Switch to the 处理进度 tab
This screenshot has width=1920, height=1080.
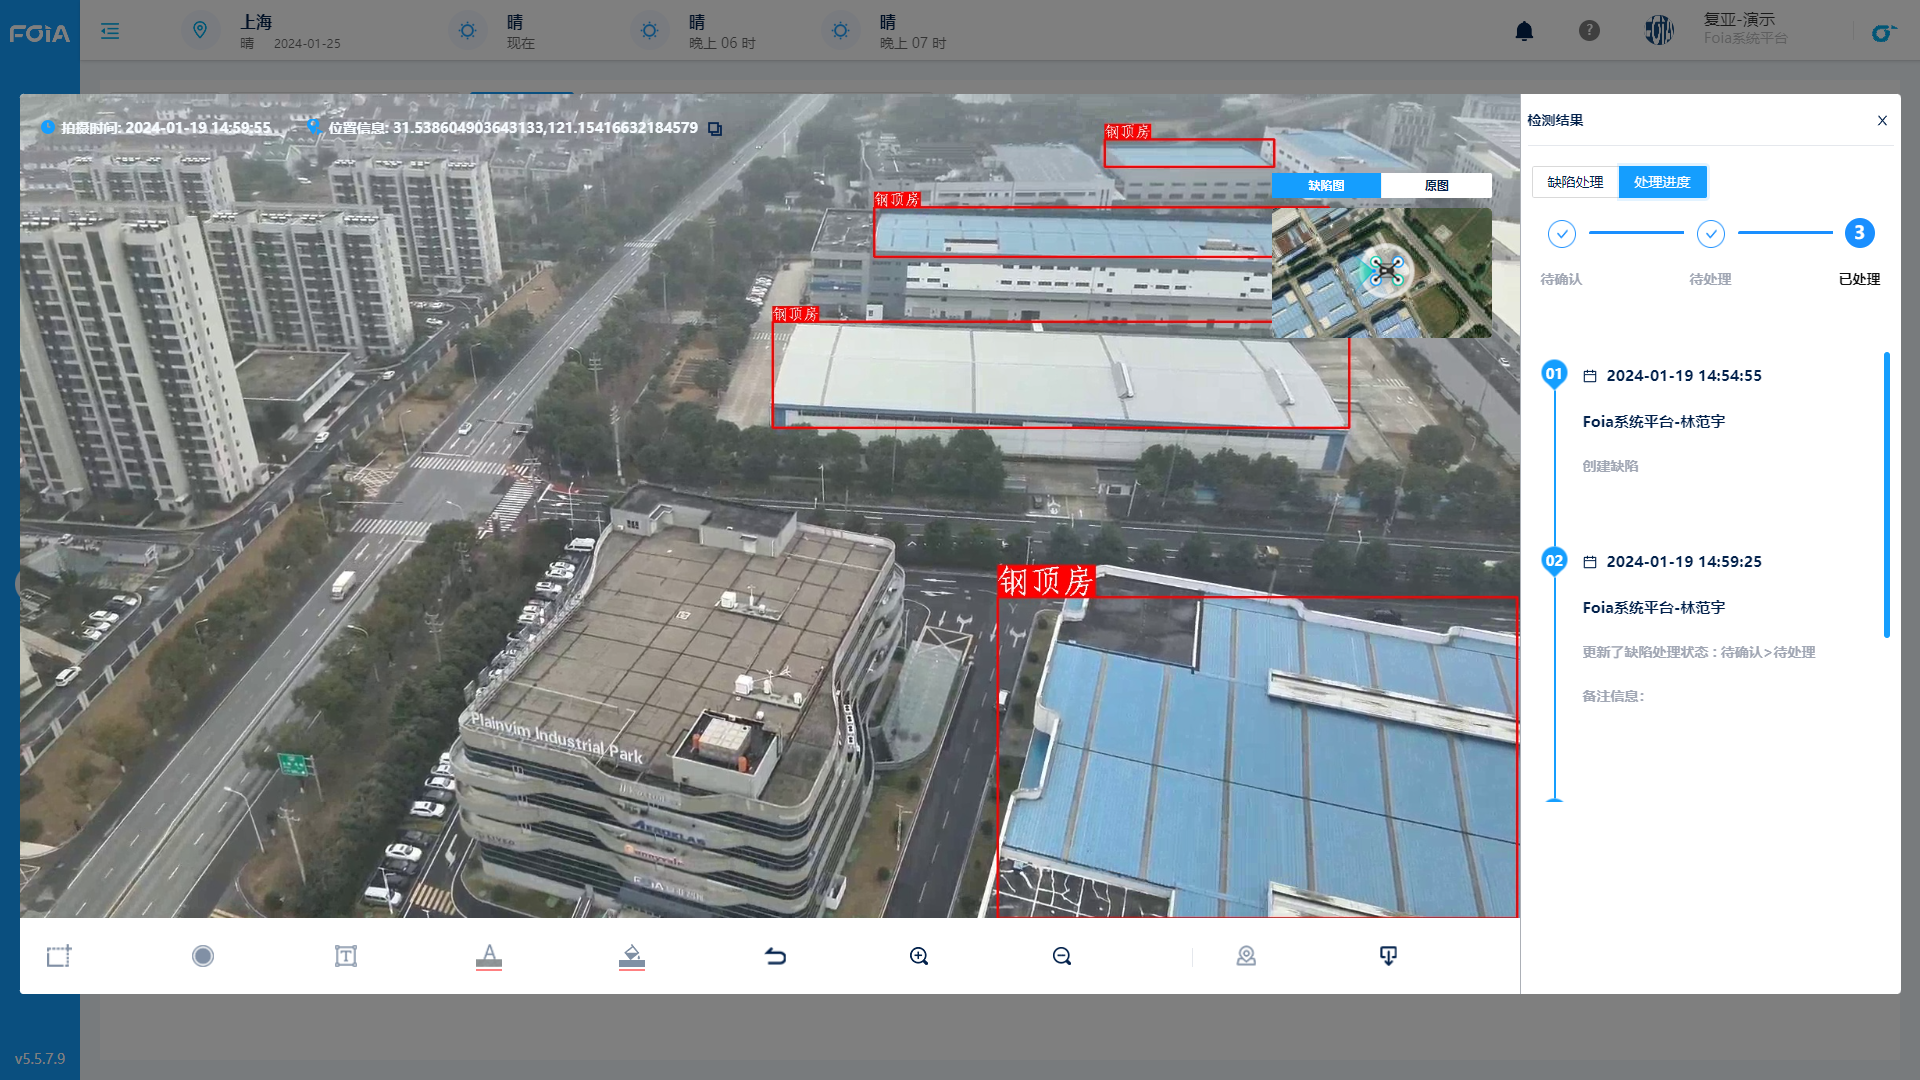pos(1662,182)
